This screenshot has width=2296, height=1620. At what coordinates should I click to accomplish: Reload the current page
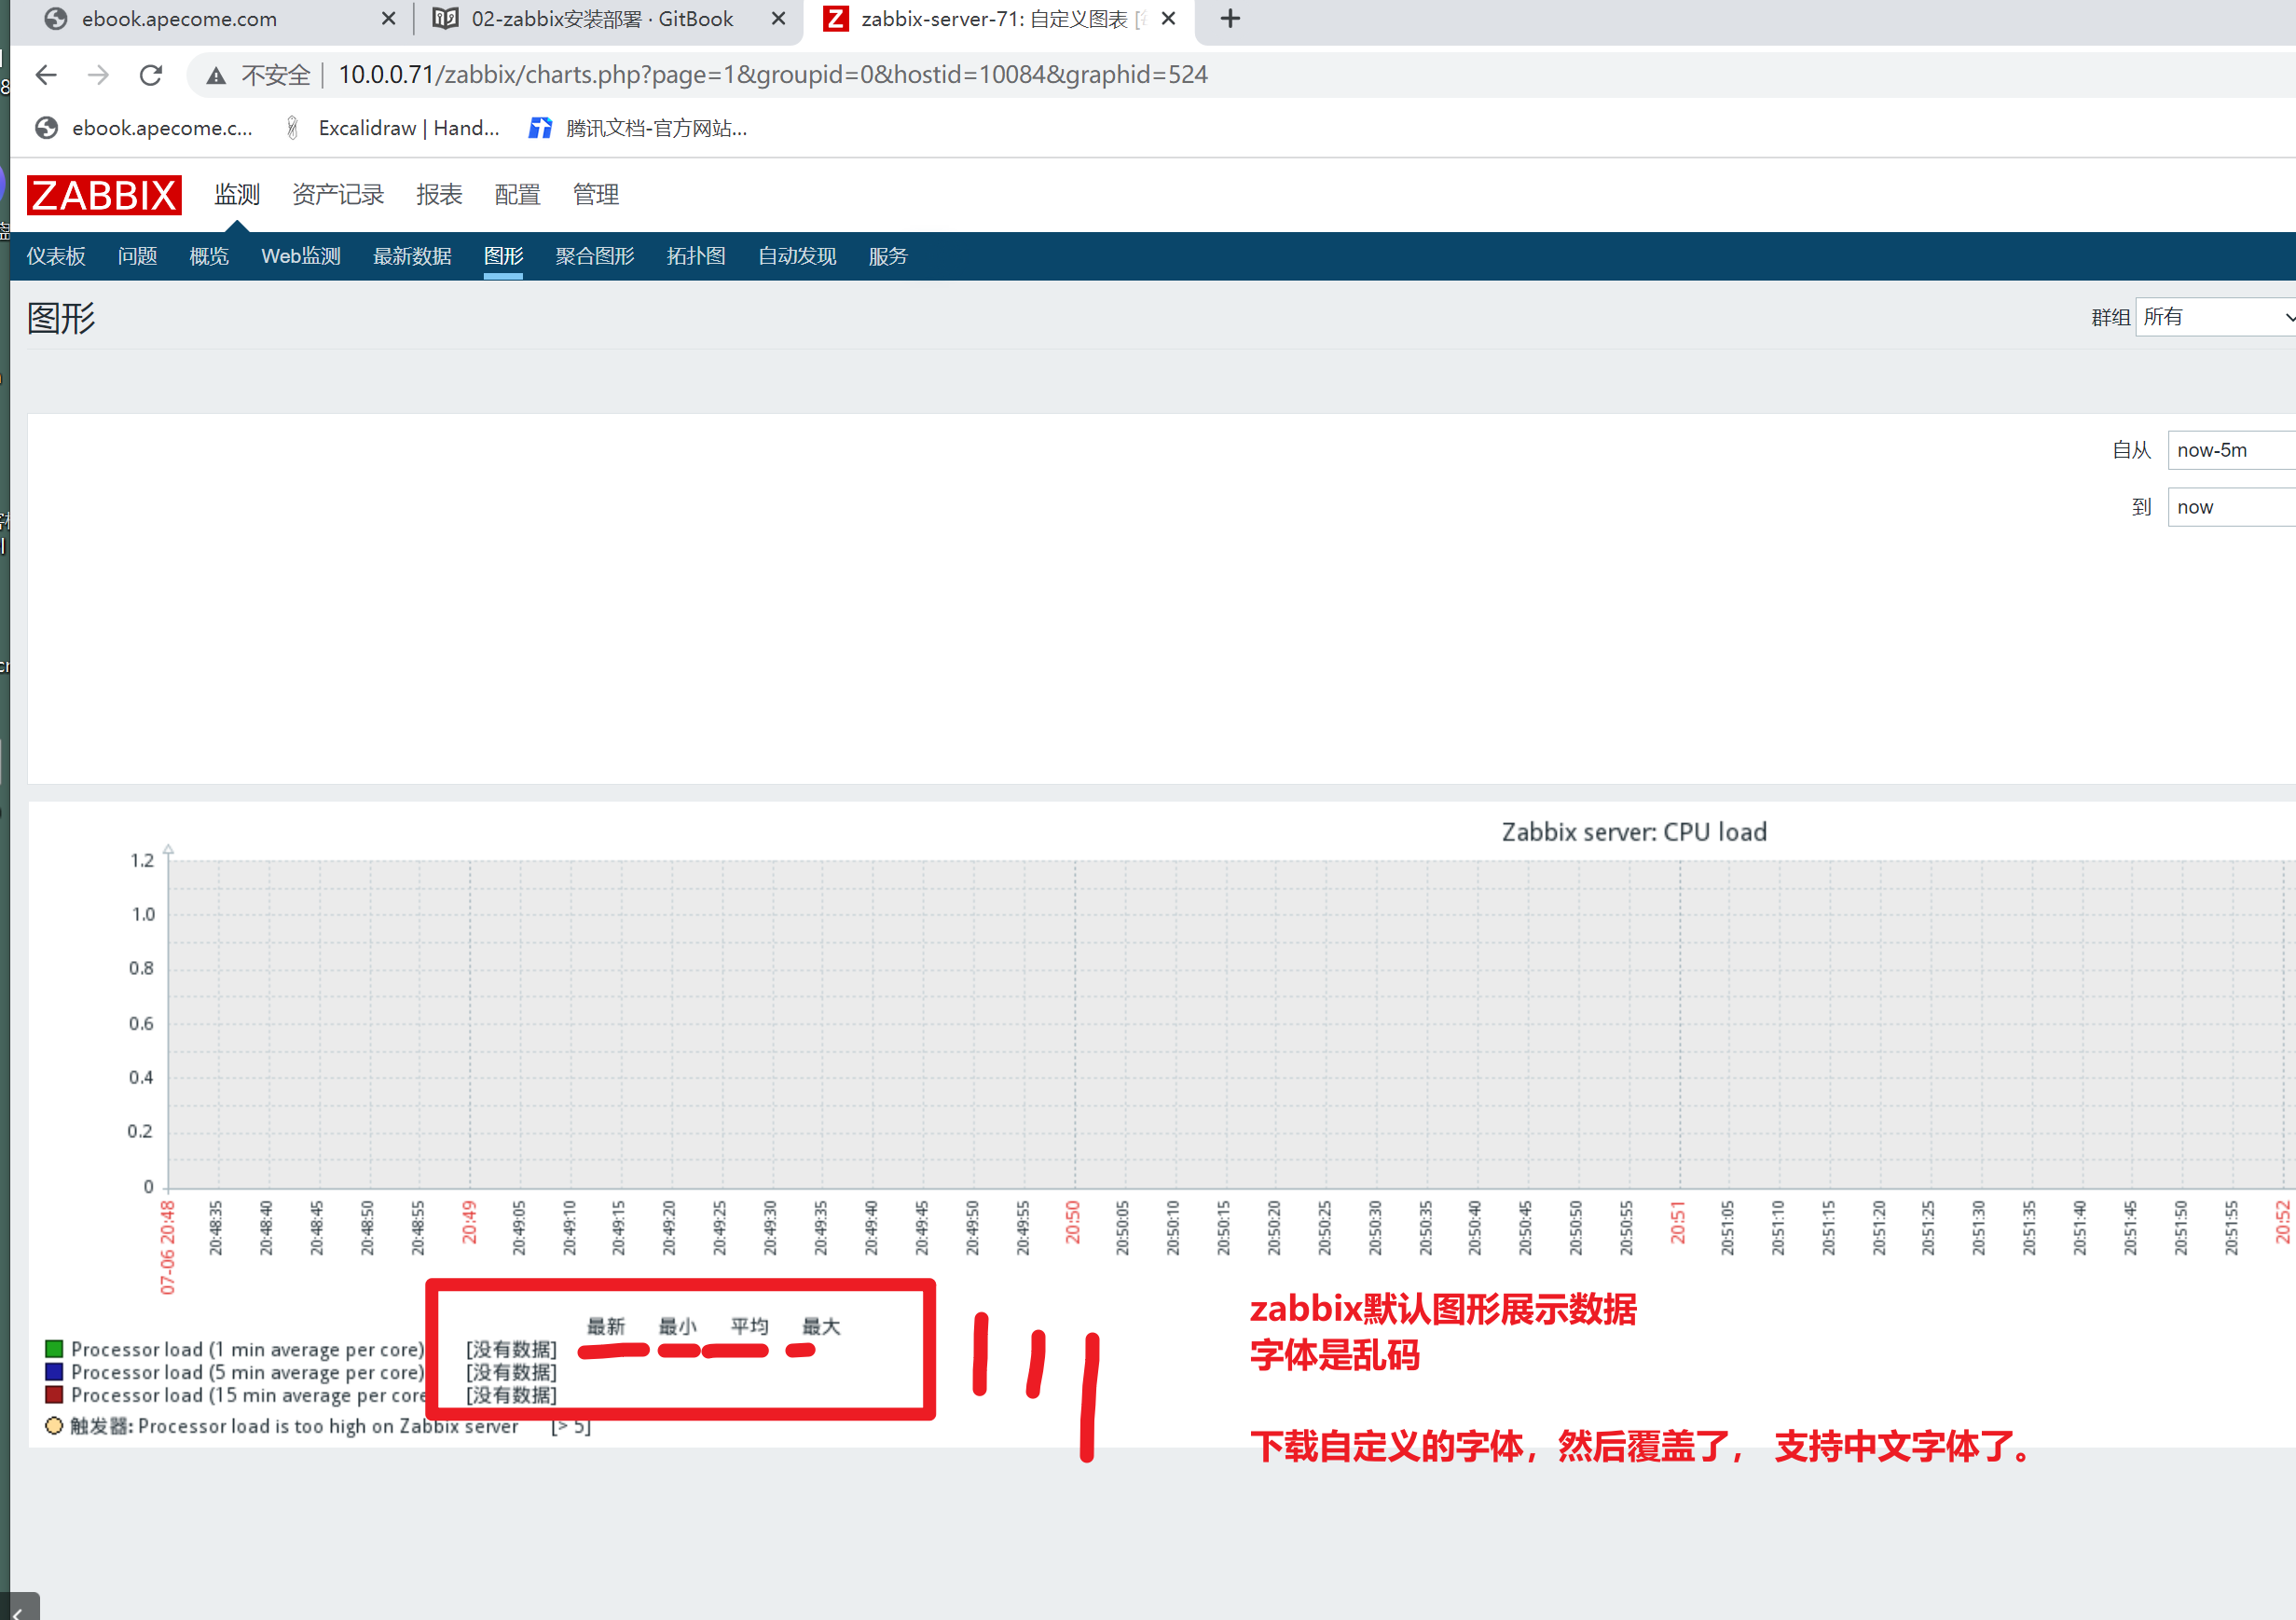click(151, 75)
